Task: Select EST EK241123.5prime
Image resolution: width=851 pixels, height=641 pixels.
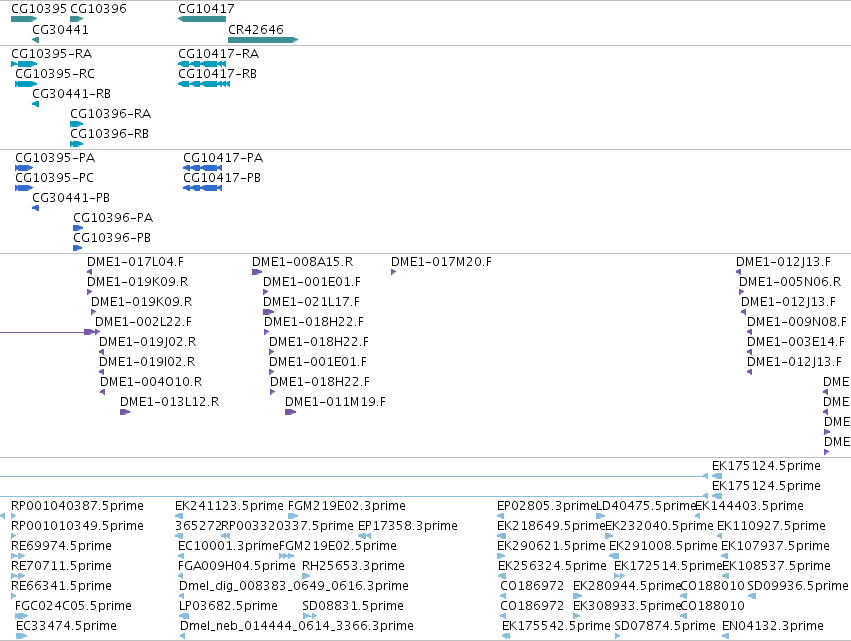Action: pyautogui.click(x=229, y=506)
